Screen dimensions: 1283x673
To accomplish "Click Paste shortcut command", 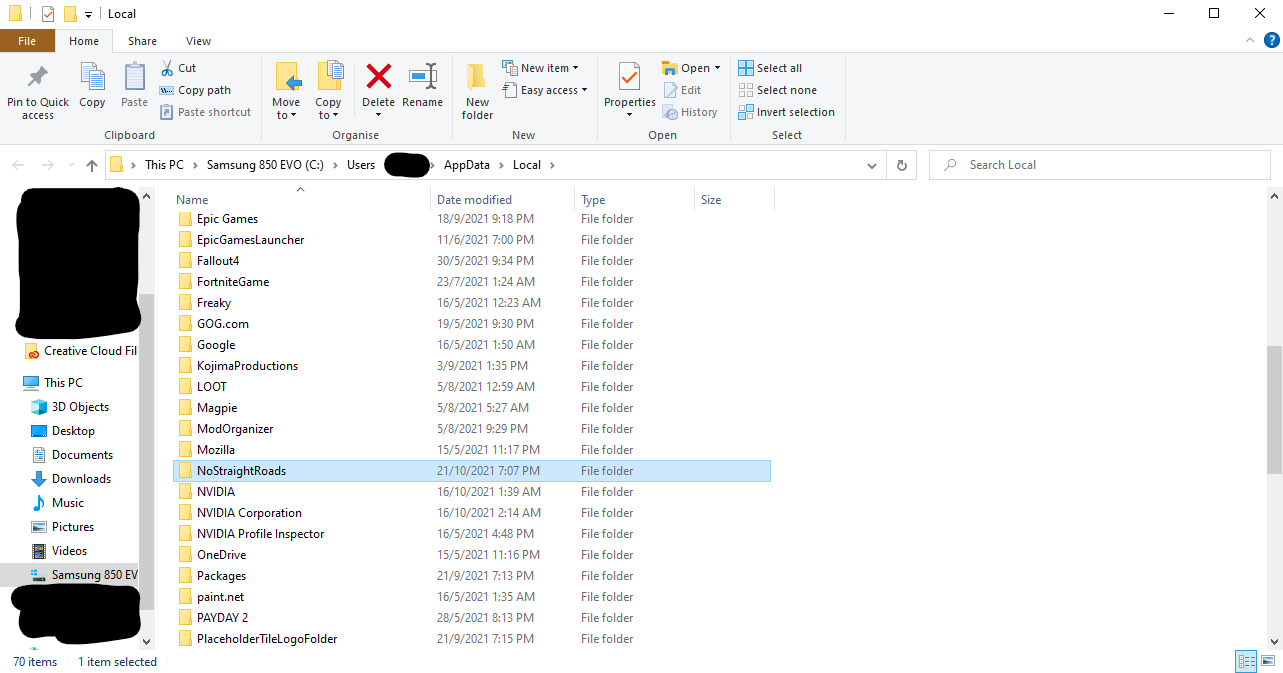I will tap(205, 112).
